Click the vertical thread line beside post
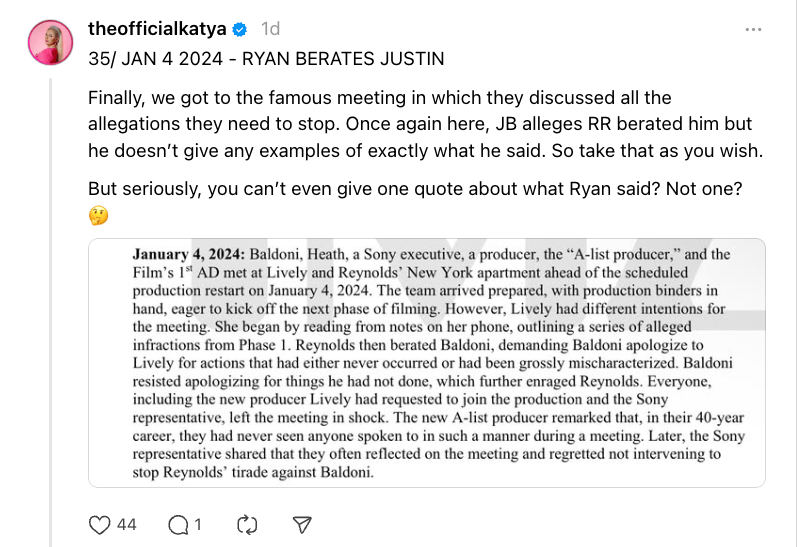 tap(49, 300)
